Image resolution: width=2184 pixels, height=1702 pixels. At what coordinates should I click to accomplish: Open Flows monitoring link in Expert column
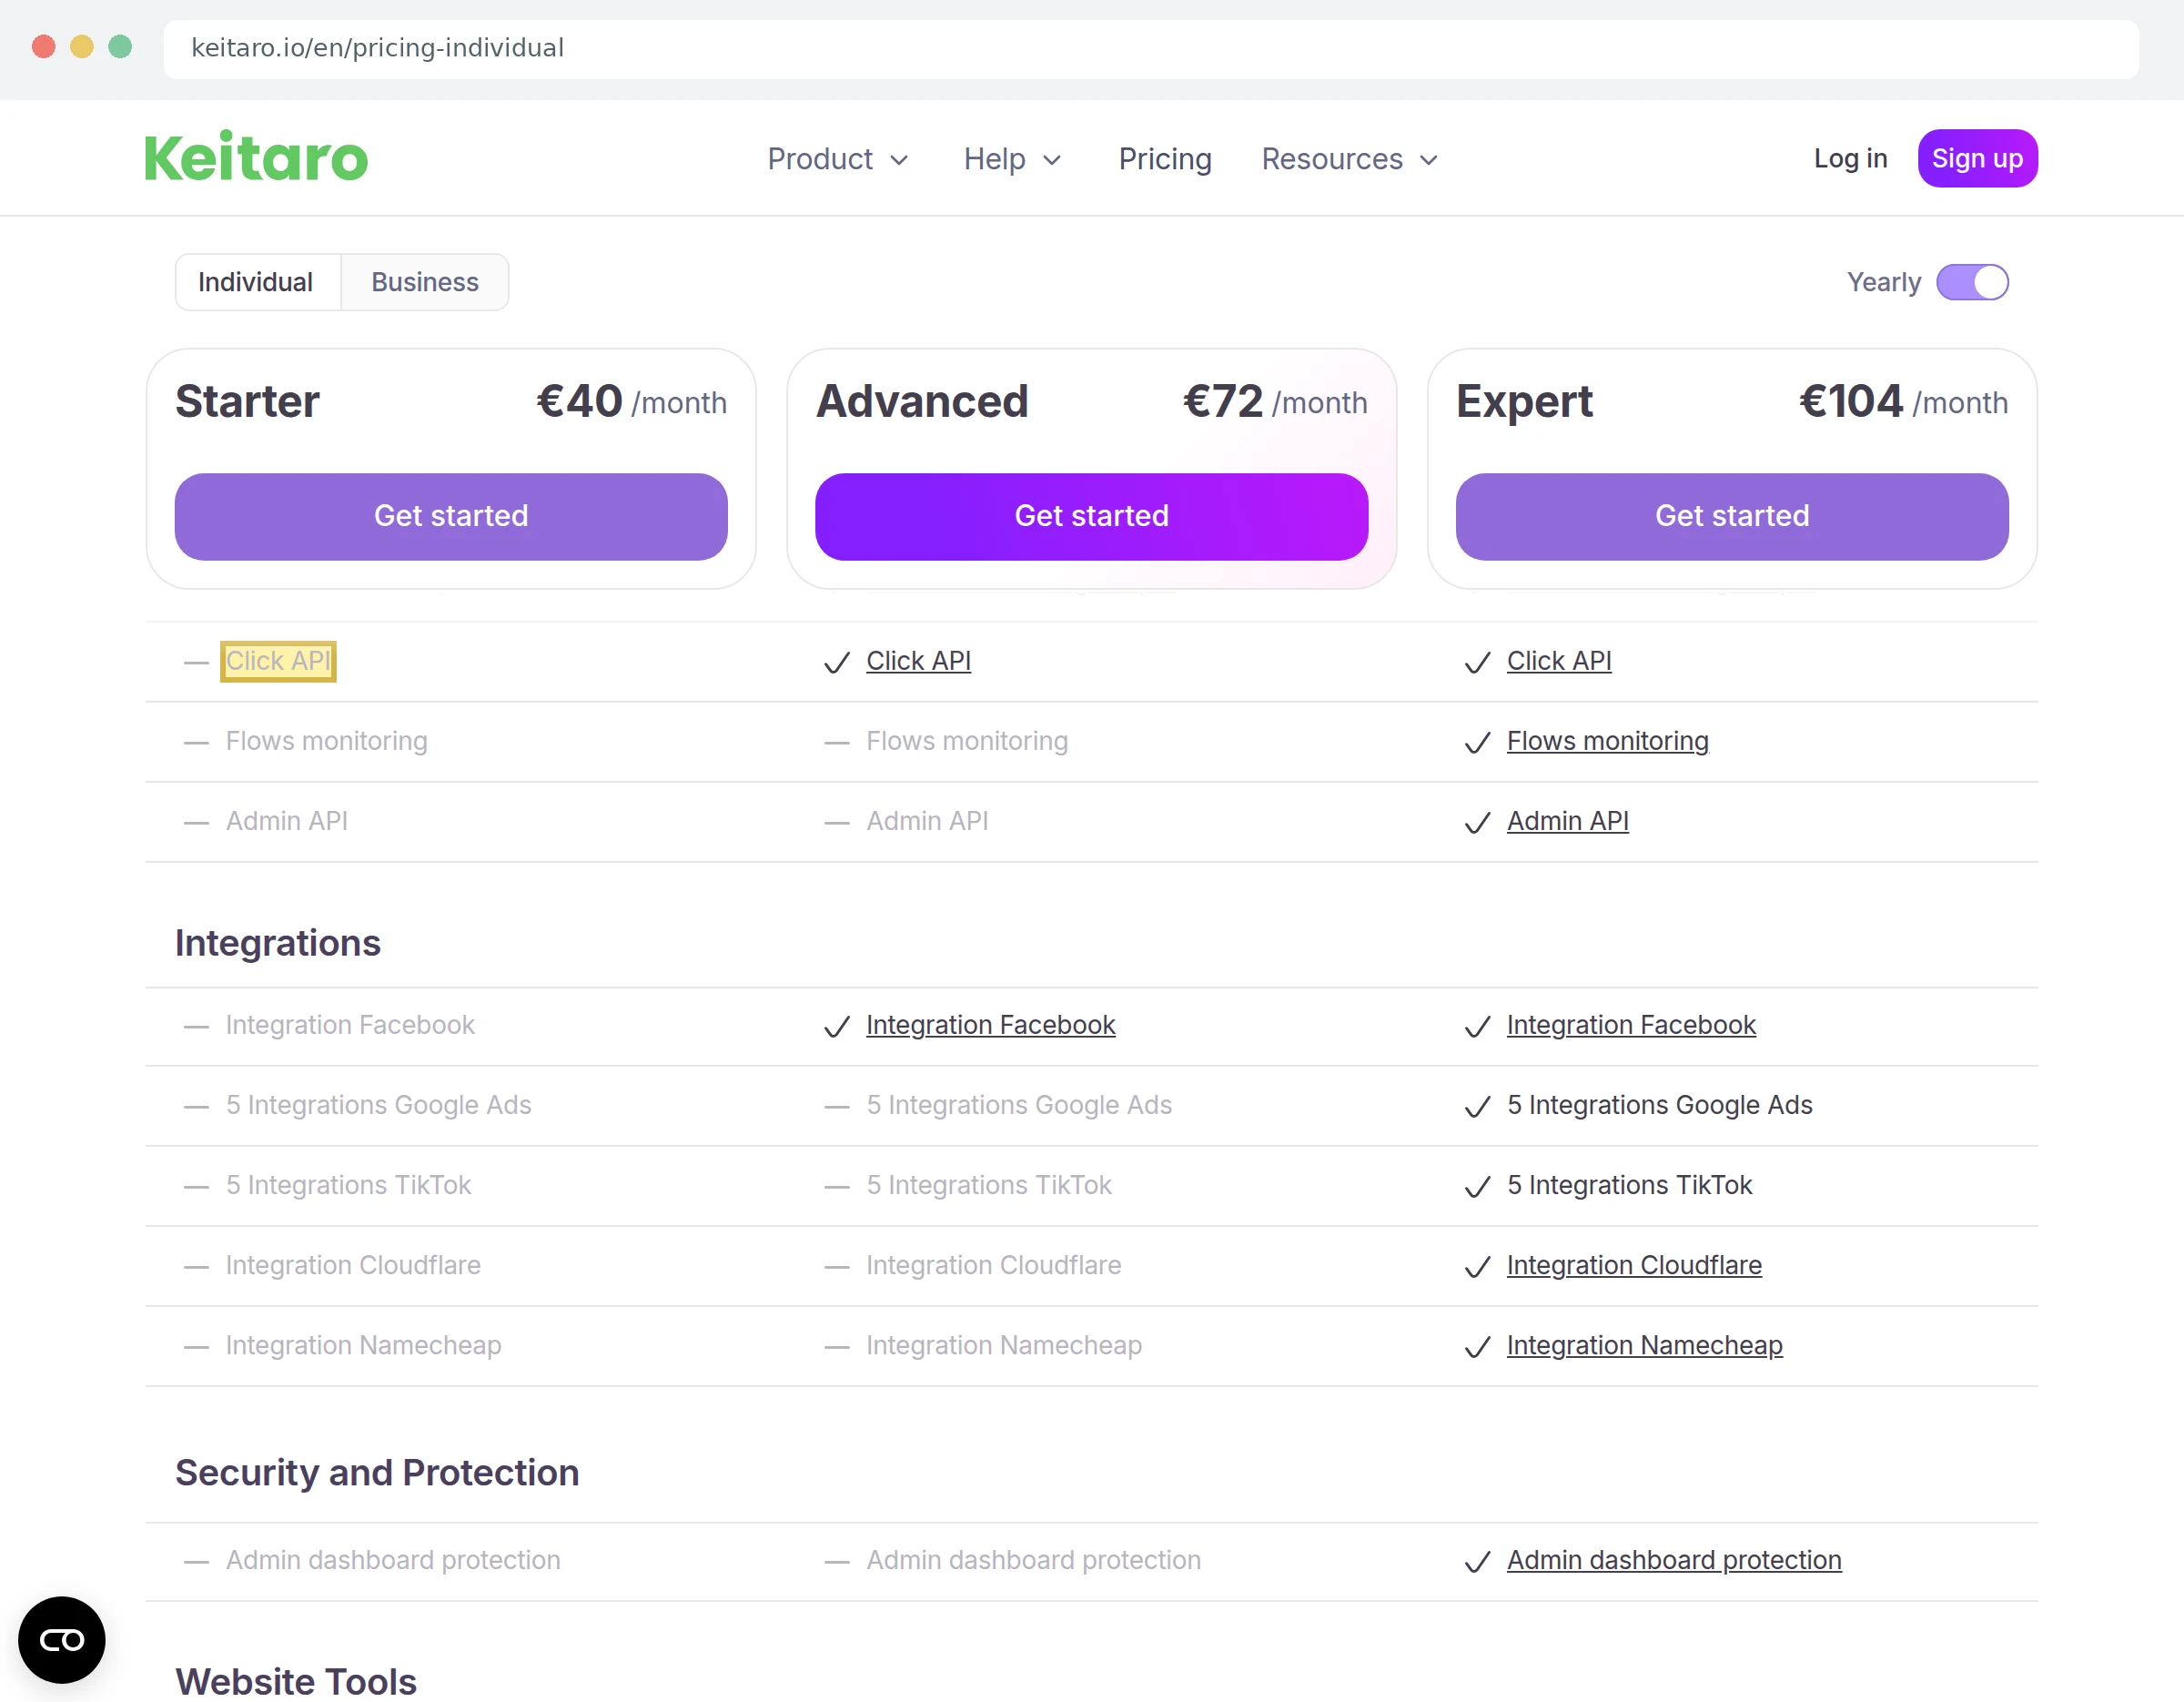(1608, 741)
